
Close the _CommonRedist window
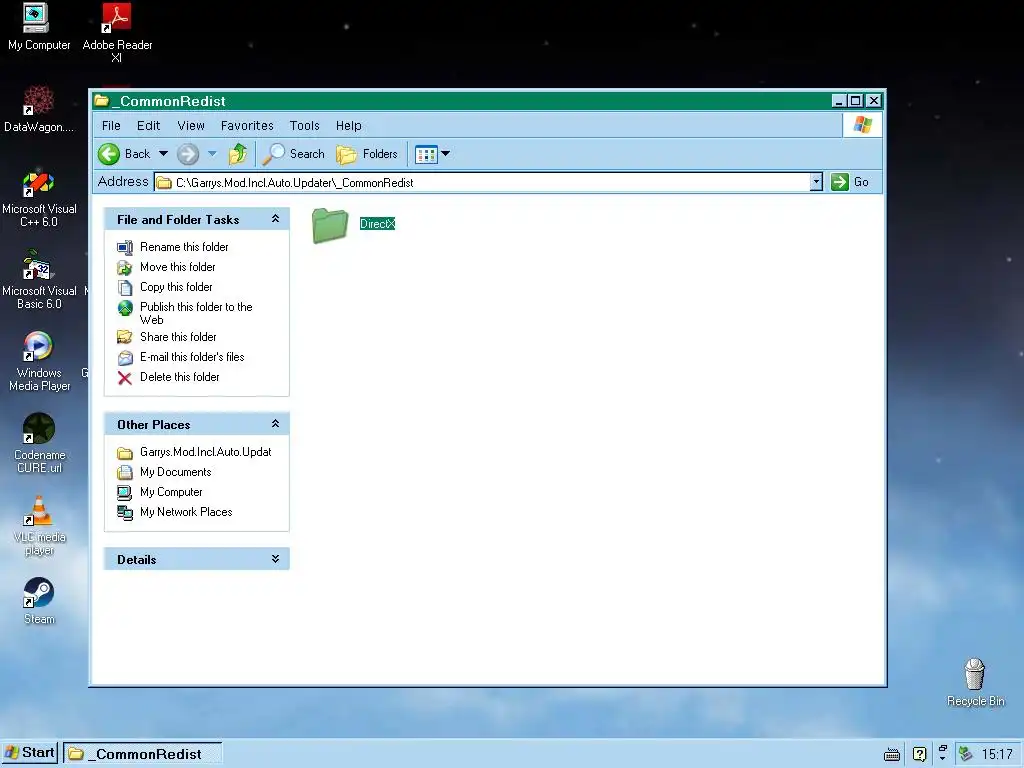coord(873,101)
